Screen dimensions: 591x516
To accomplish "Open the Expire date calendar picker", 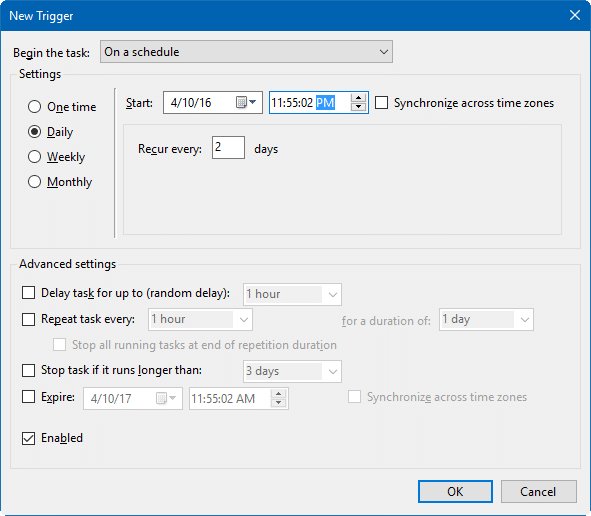I will 166,398.
